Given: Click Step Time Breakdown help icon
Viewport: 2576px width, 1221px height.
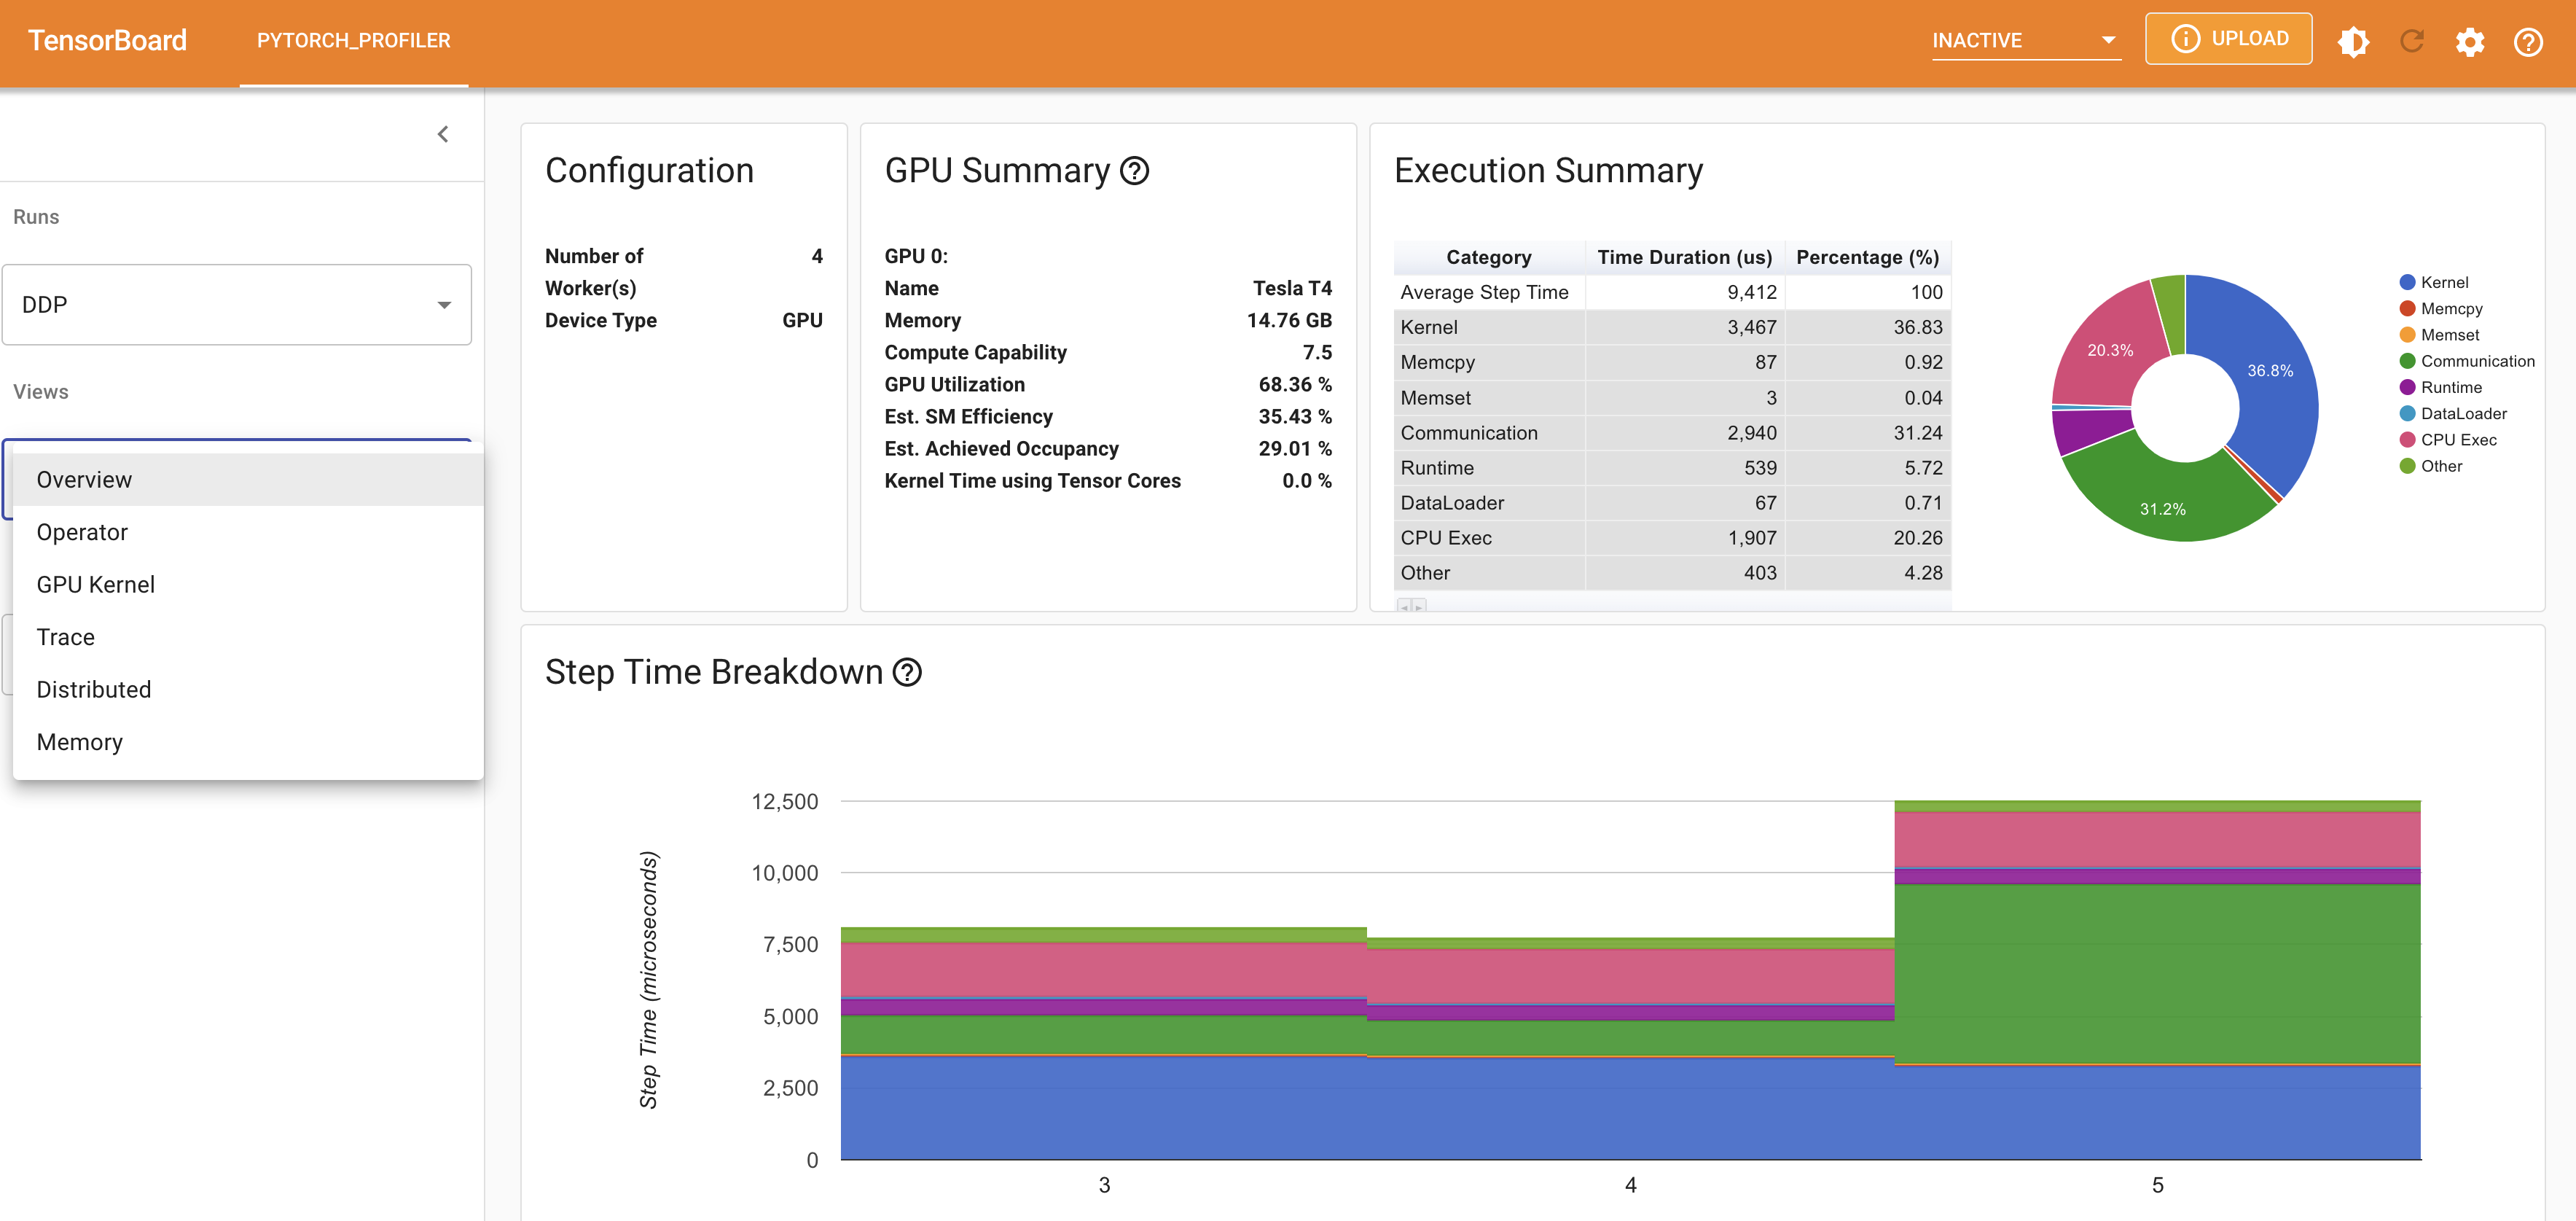Looking at the screenshot, I should 907,672.
